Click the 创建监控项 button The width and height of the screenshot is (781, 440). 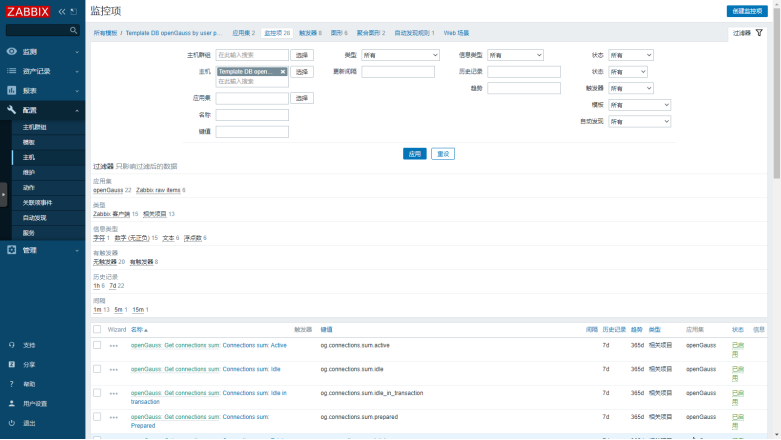[747, 11]
